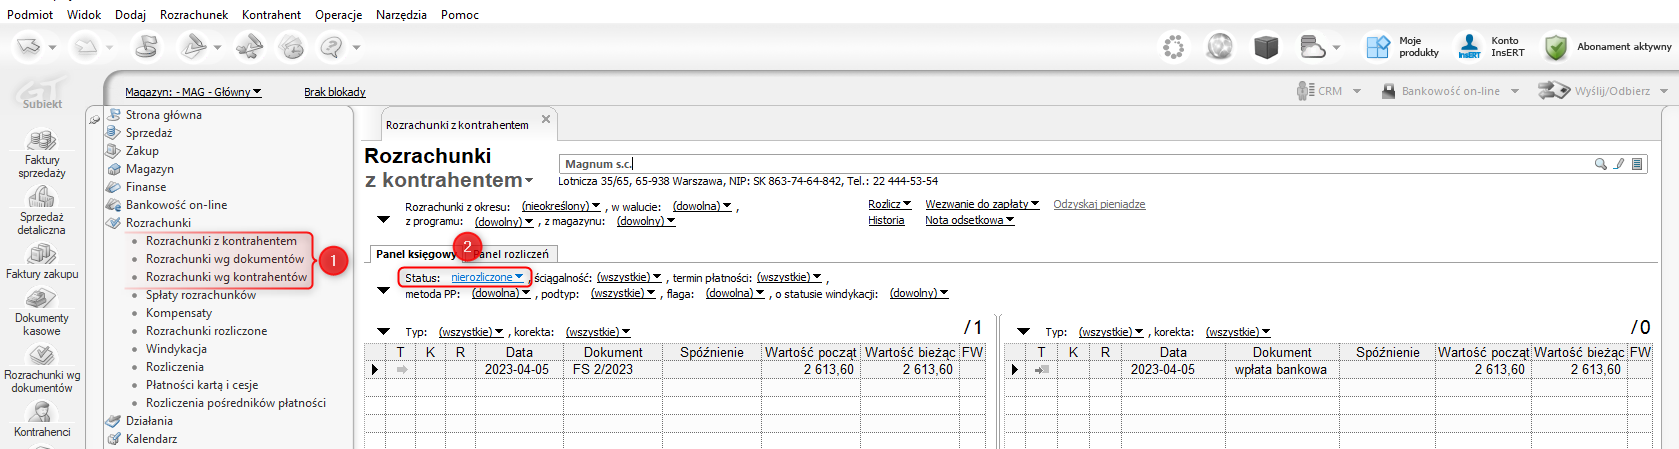The height and width of the screenshot is (449, 1679).
Task: Click the Abonament aktywny shield icon
Action: click(x=1556, y=47)
